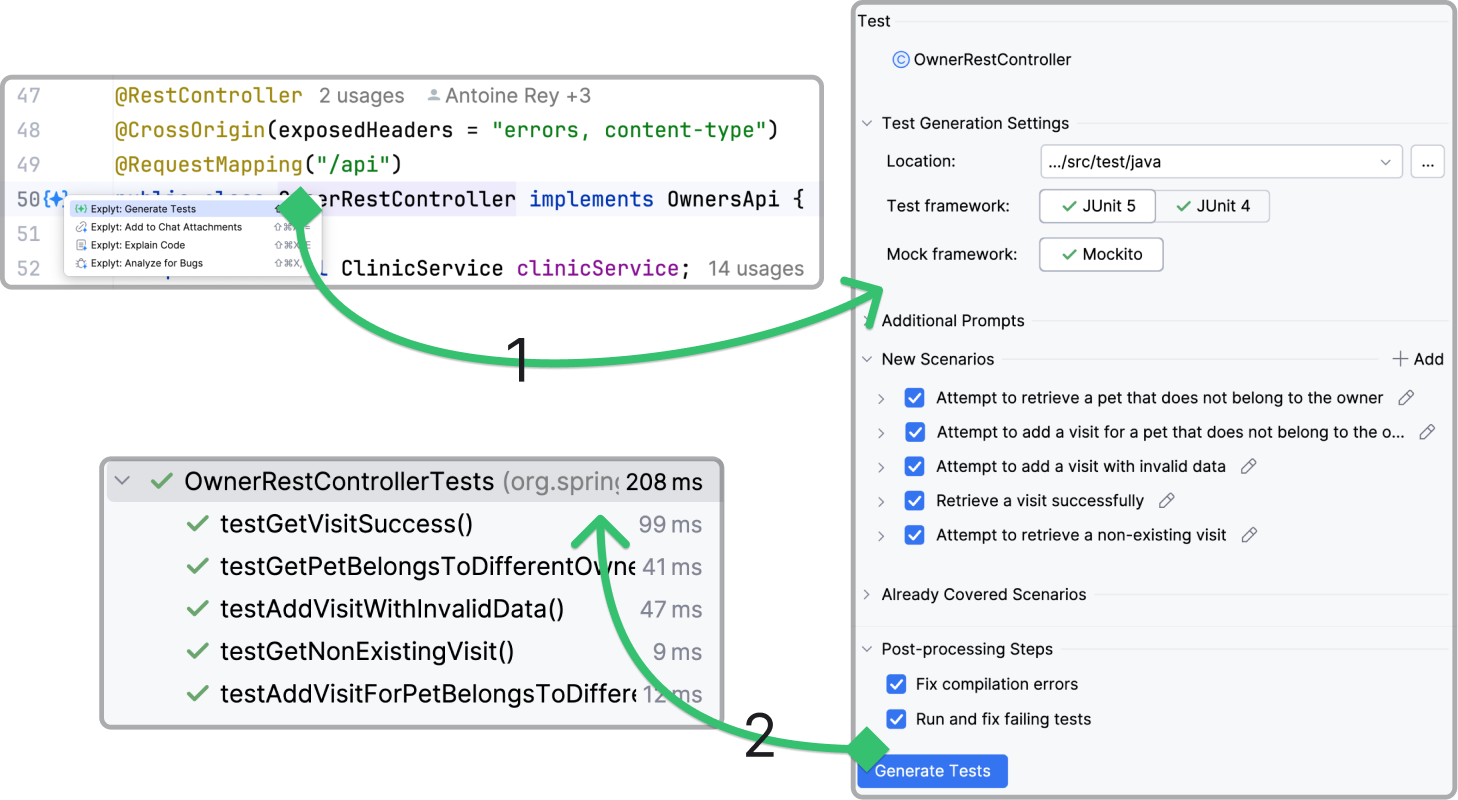Toggle Mockito mock framework
The width and height of the screenshot is (1458, 800).
click(1101, 254)
